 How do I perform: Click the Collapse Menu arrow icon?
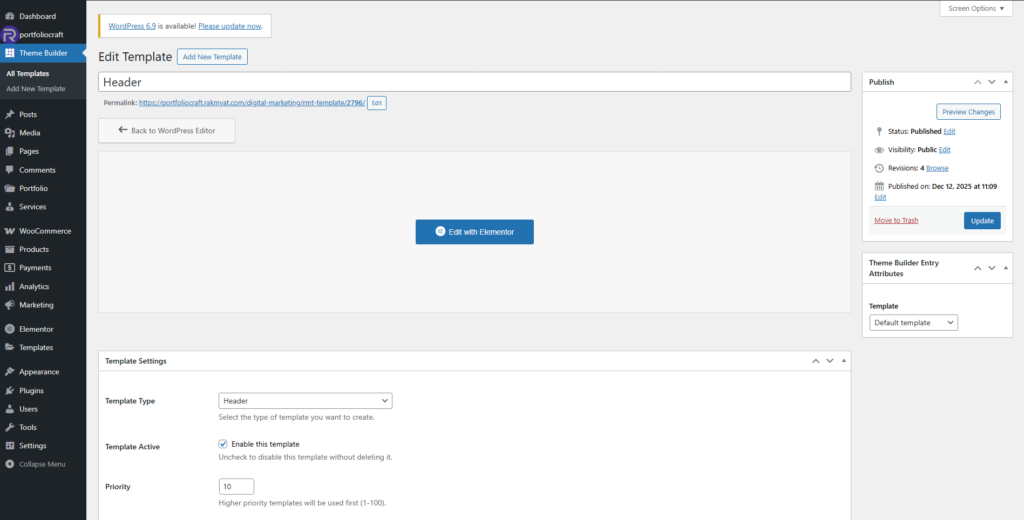[x=10, y=464]
